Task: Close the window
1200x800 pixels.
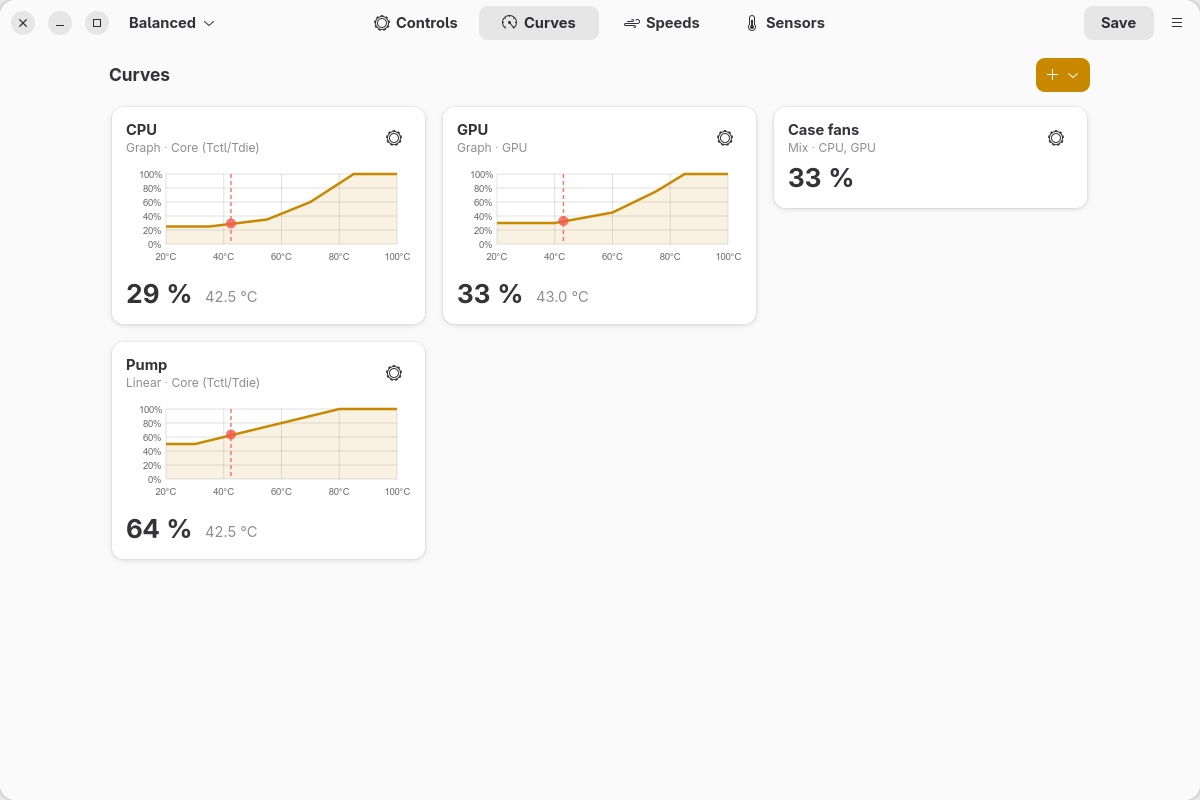Action: click(23, 23)
